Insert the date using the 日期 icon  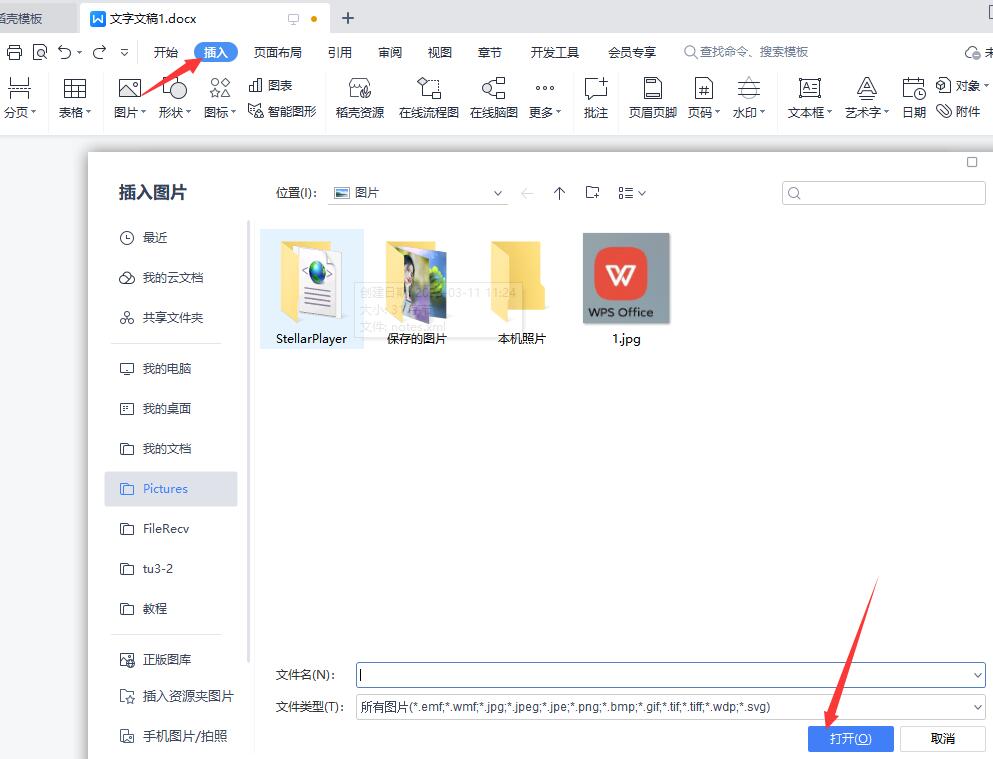coord(913,97)
